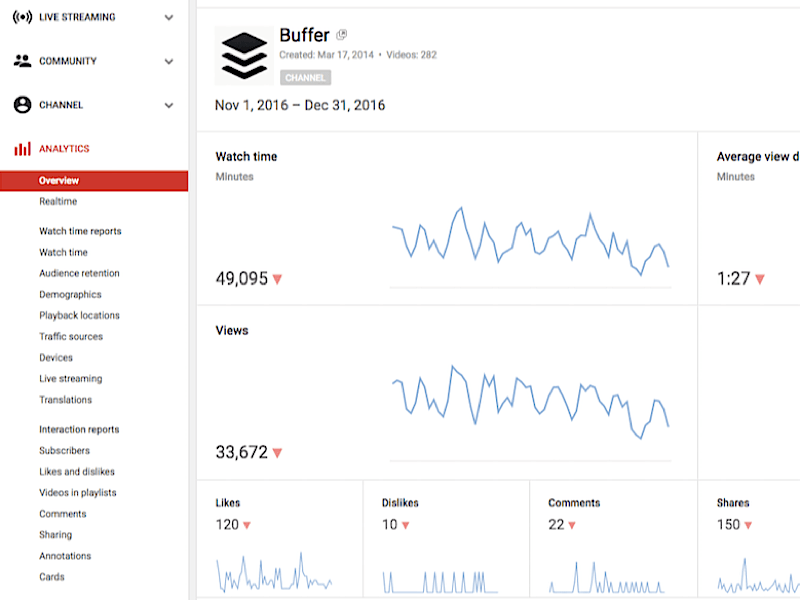Click the Average view duration down-trend arrow
This screenshot has width=800, height=600.
coord(760,279)
